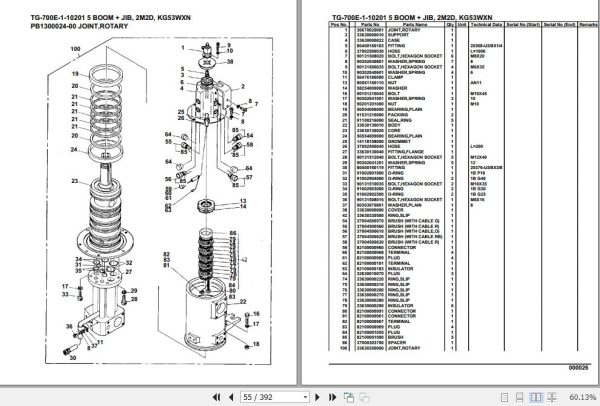Image resolution: width=600 pixels, height=406 pixels.
Task: Switch to single page view
Action: (x=504, y=397)
